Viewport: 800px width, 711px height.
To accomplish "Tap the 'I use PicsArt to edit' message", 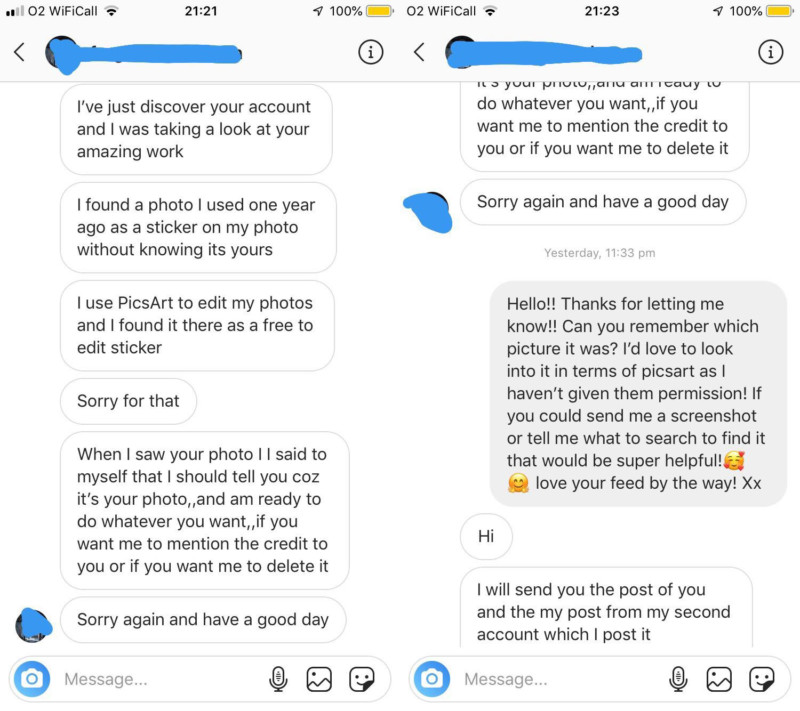I will (x=197, y=325).
